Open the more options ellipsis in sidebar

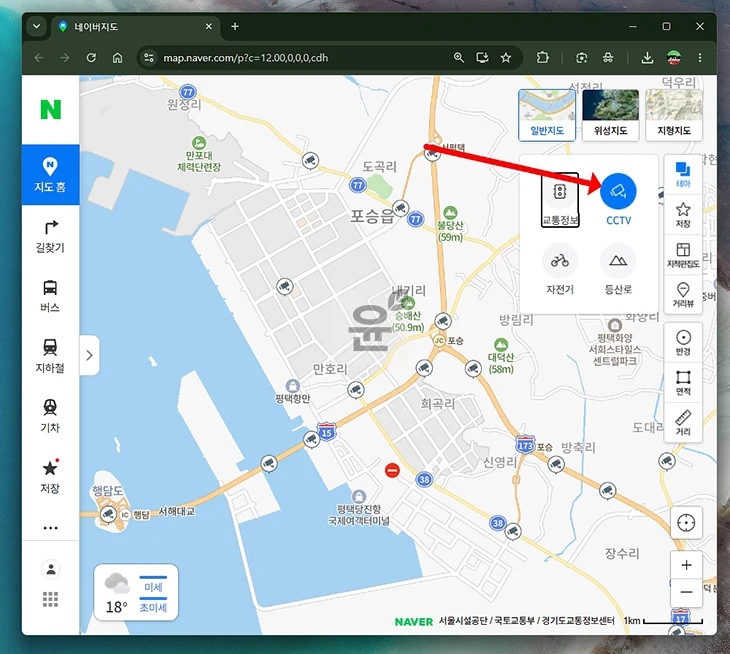50,528
